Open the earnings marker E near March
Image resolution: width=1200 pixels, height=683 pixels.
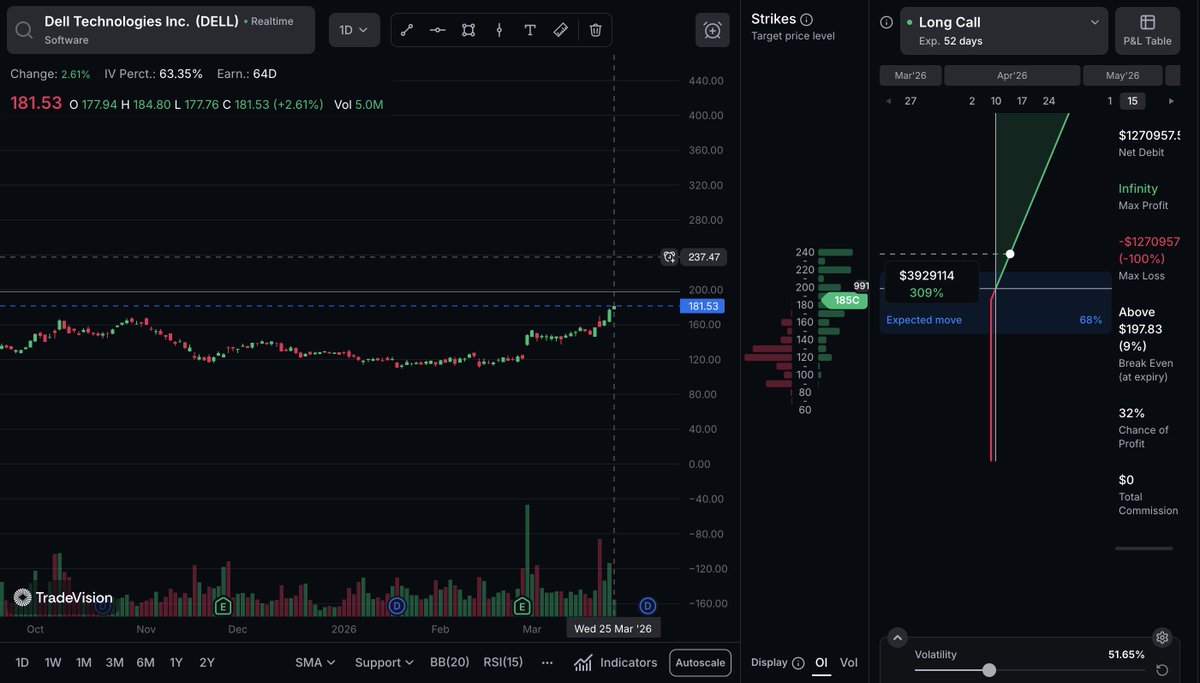pyautogui.click(x=521, y=606)
